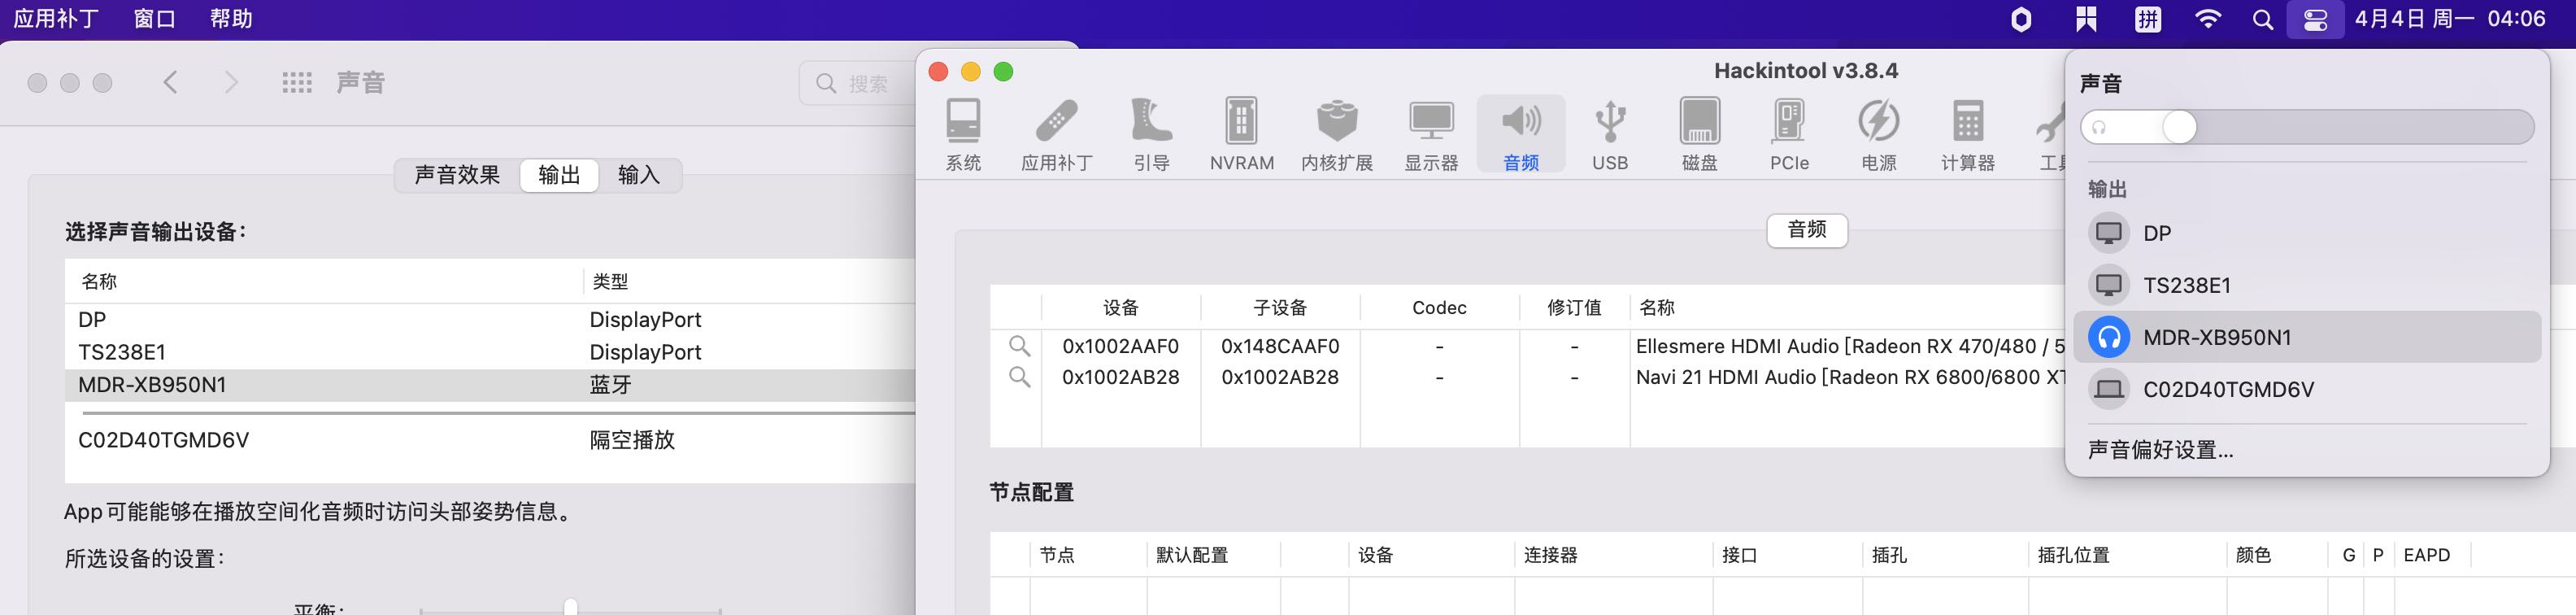The width and height of the screenshot is (2576, 615).
Task: Select DP output in sound popup
Action: click(2307, 233)
